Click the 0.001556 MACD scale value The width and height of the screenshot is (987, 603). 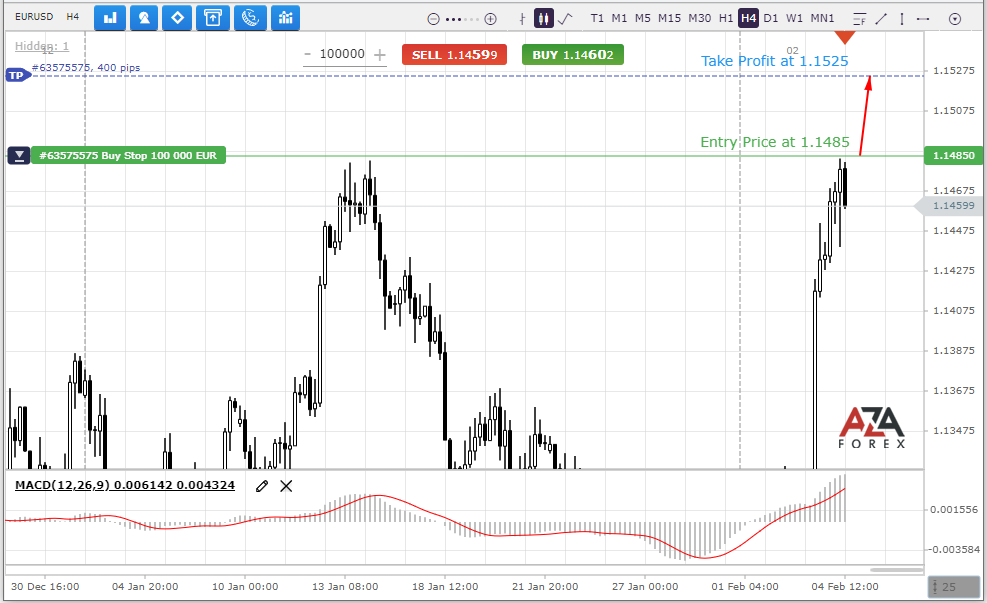(954, 509)
